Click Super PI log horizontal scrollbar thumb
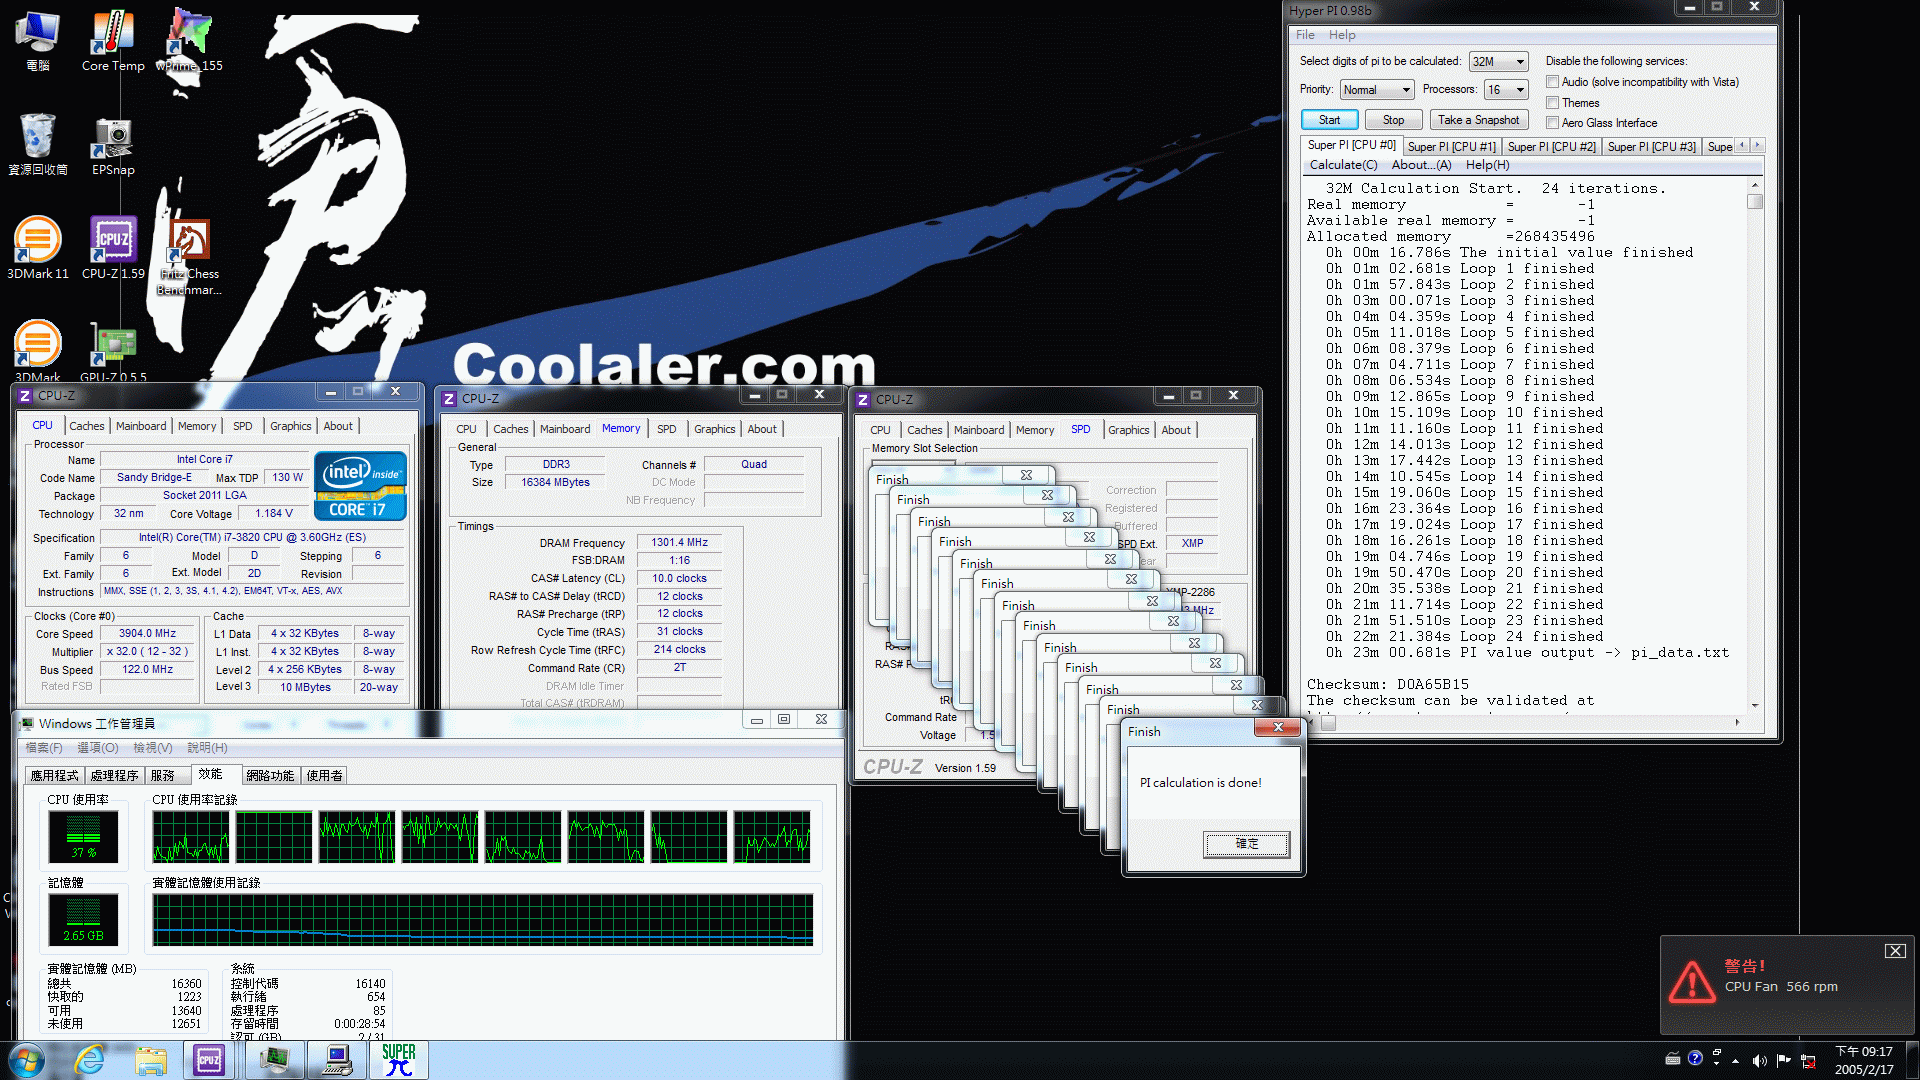 (x=1328, y=723)
